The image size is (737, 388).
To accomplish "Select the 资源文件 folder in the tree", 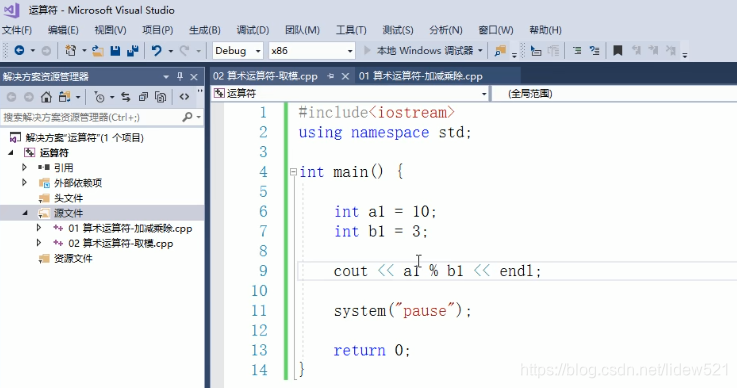I will [73, 258].
